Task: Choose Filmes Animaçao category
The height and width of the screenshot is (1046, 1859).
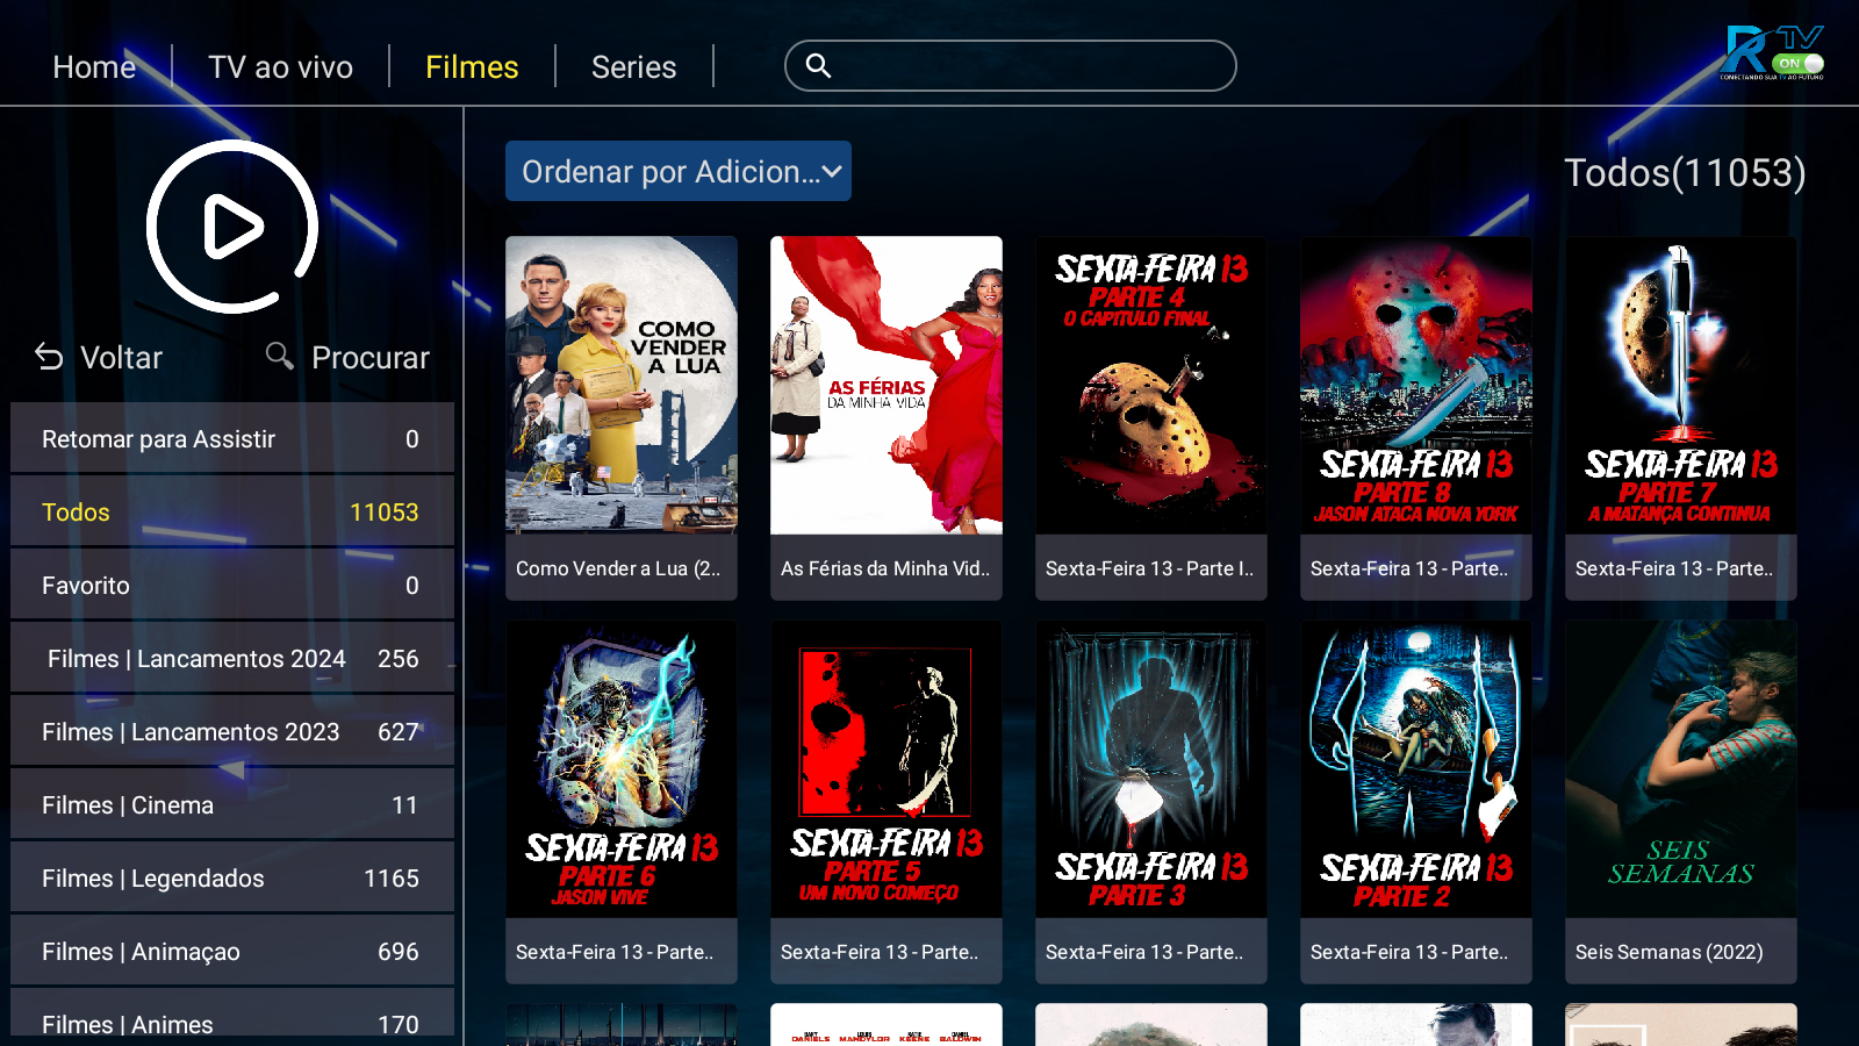Action: coord(232,951)
